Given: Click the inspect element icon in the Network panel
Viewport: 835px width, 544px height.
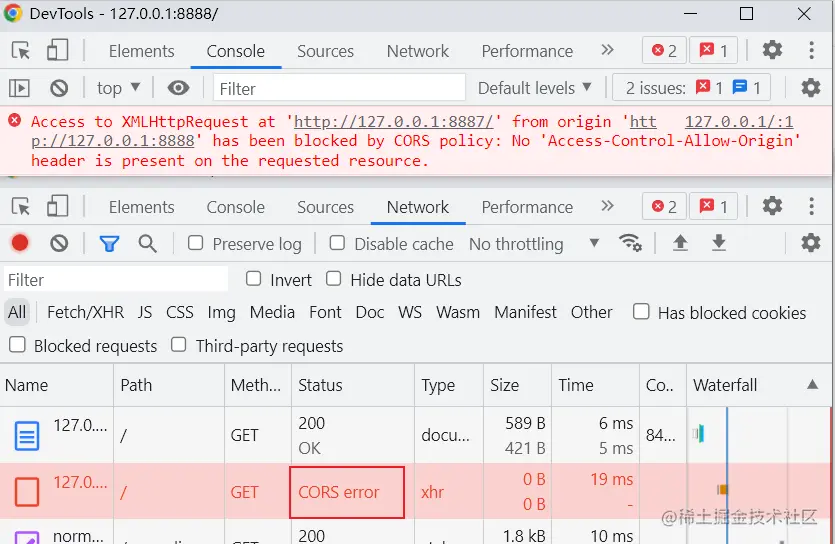Looking at the screenshot, I should click(21, 207).
